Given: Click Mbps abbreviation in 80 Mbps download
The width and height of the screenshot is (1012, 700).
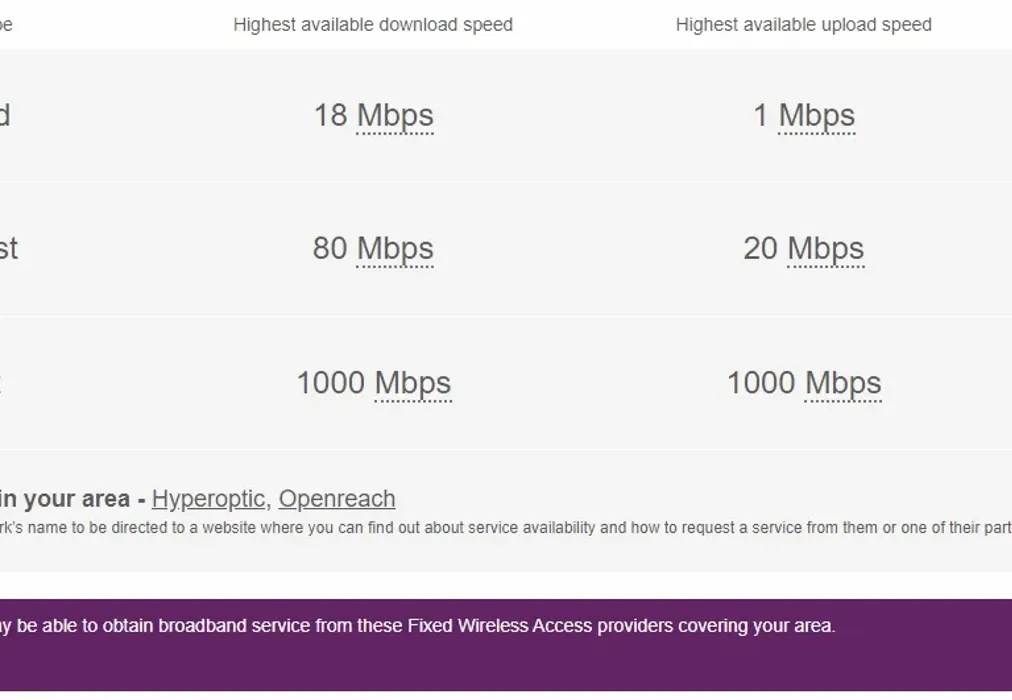Looking at the screenshot, I should 395,249.
